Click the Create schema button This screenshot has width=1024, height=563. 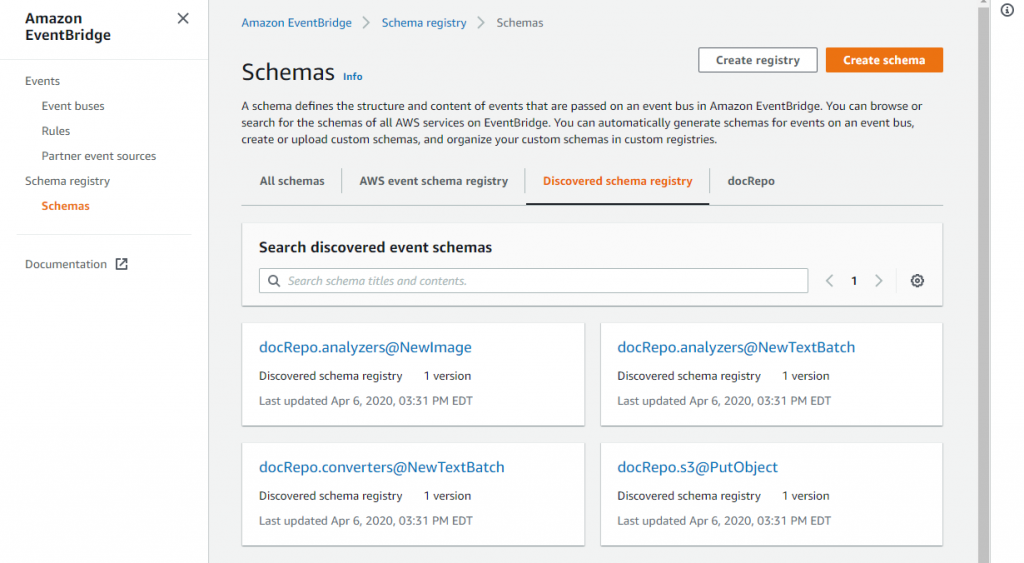[884, 60]
